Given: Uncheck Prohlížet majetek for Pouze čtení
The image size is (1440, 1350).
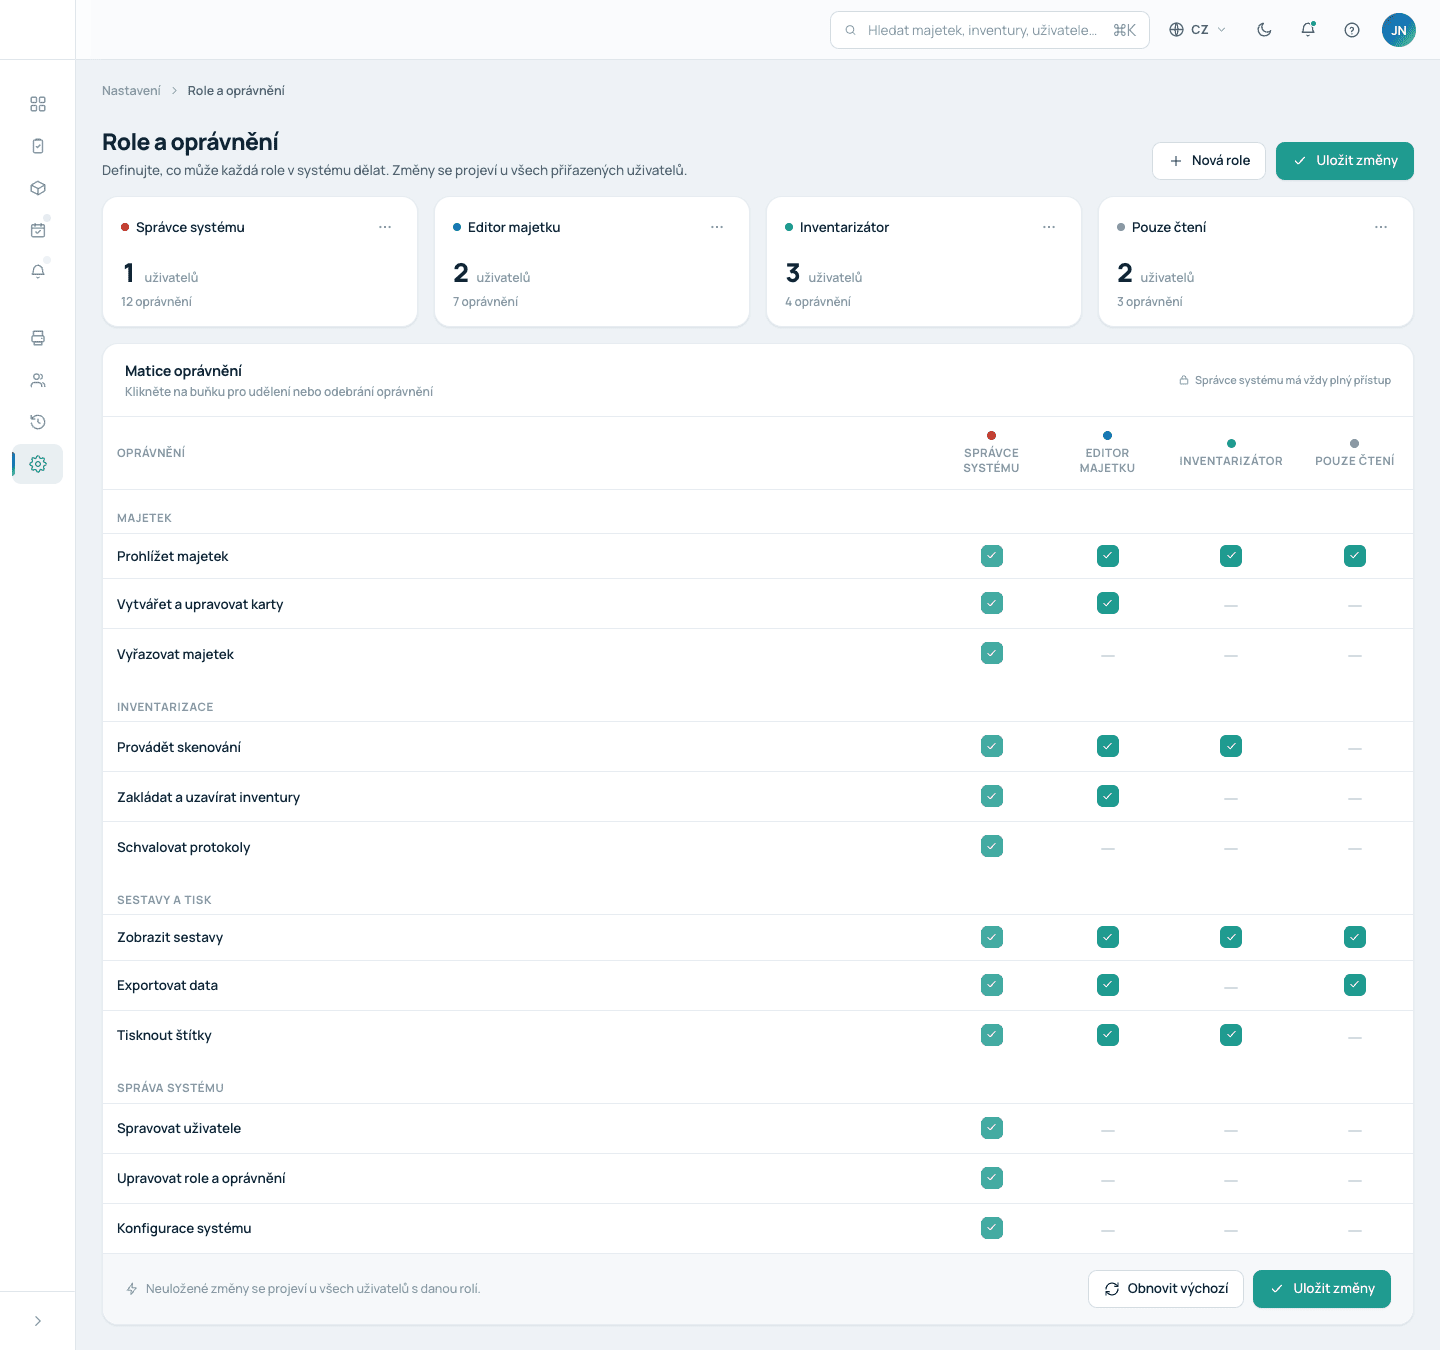Looking at the screenshot, I should 1355,556.
